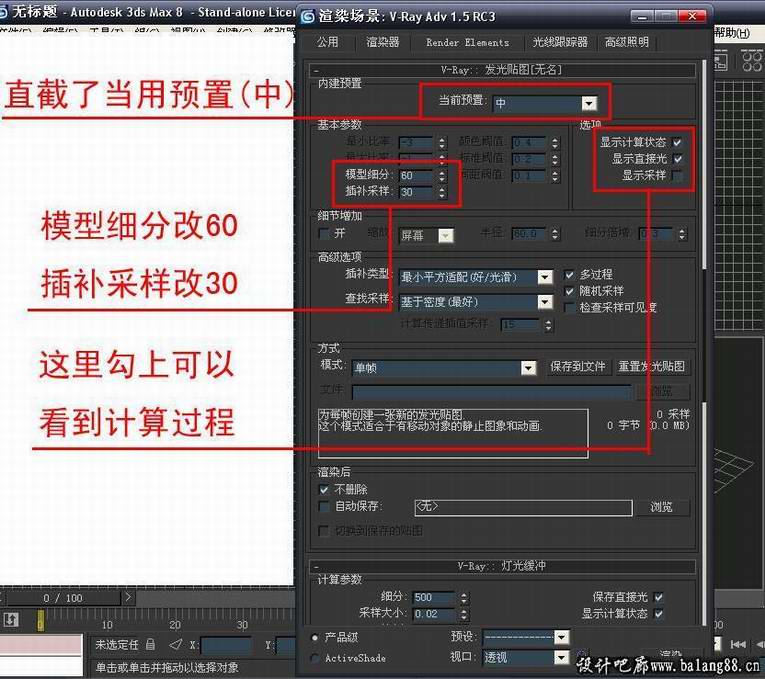
Task: Click the time slider next-frame arrow
Action: [128, 597]
